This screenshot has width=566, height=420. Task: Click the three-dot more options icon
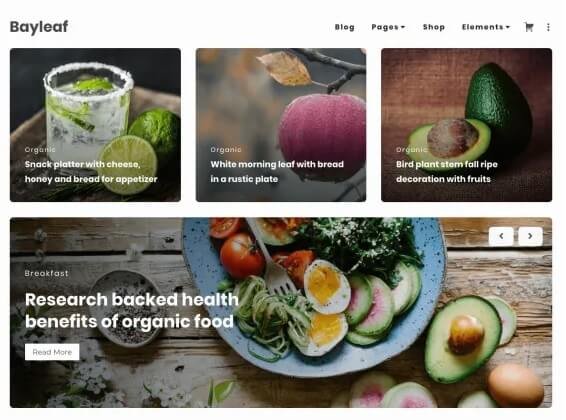pos(548,27)
